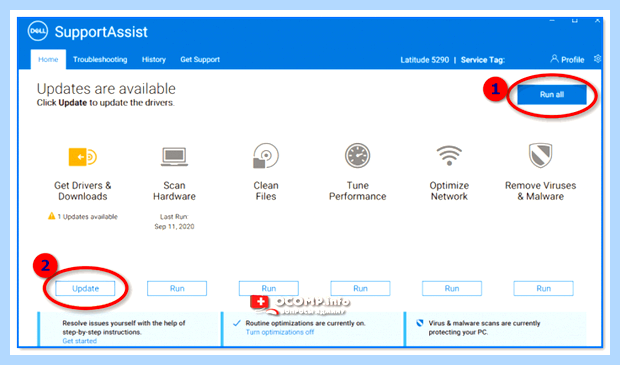This screenshot has height=365, width=620.
Task: Click the '1 Updates available' text
Action: (87, 217)
